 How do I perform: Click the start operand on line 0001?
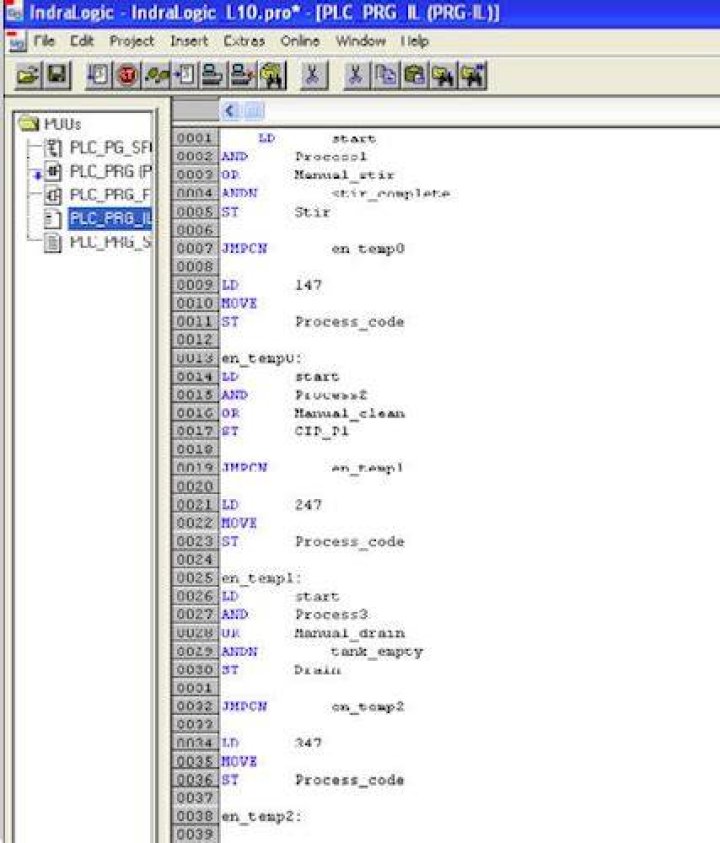(354, 139)
